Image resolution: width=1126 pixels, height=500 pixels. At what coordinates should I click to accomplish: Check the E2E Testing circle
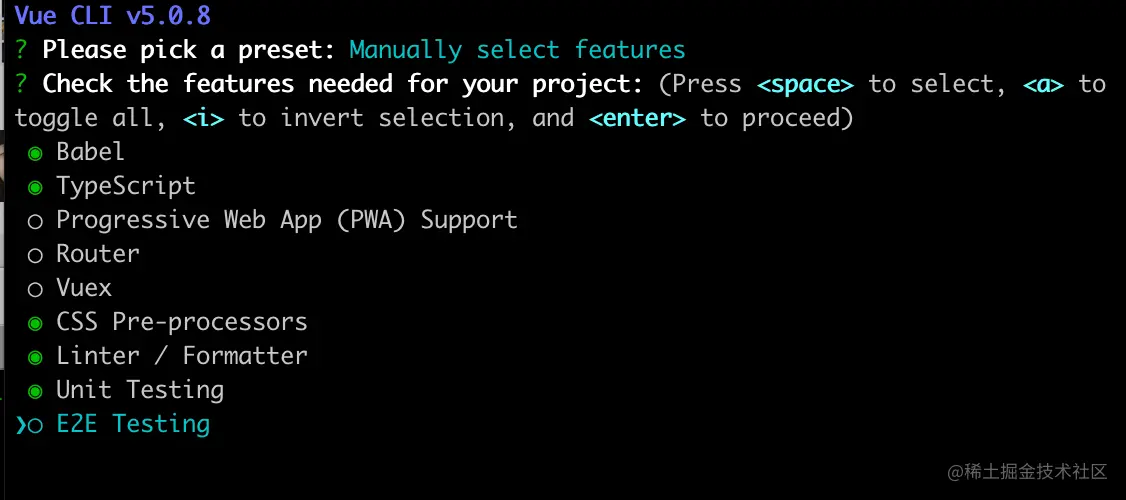coord(36,425)
